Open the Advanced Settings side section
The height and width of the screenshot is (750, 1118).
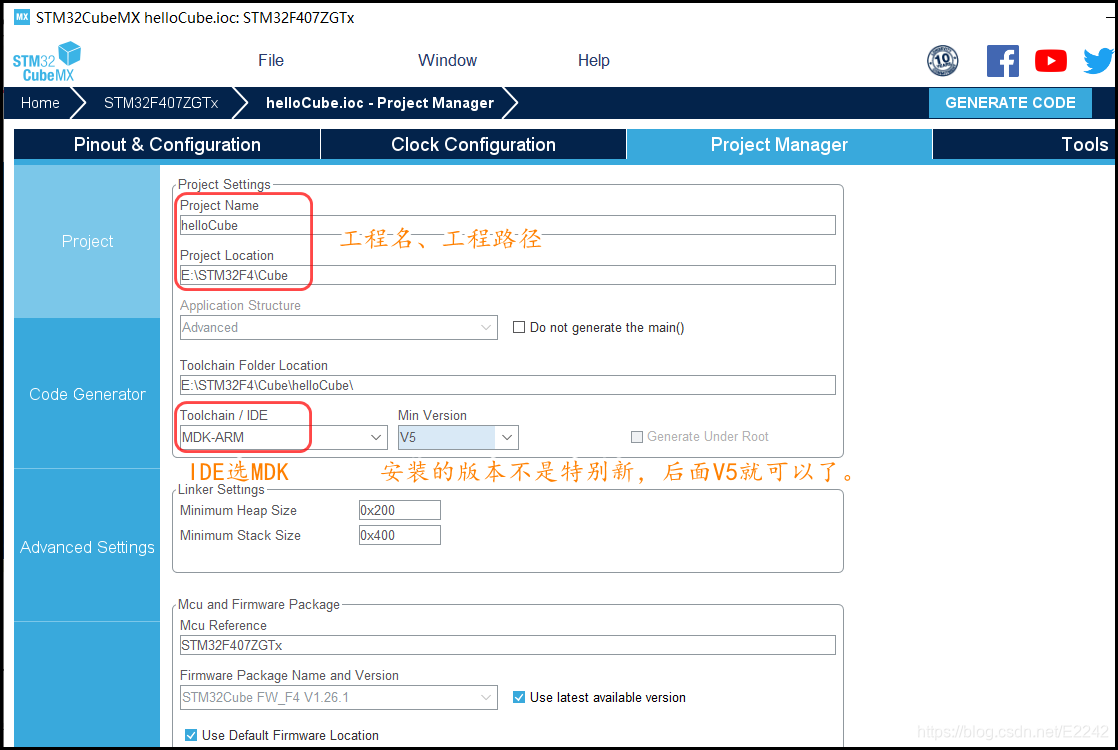(87, 547)
